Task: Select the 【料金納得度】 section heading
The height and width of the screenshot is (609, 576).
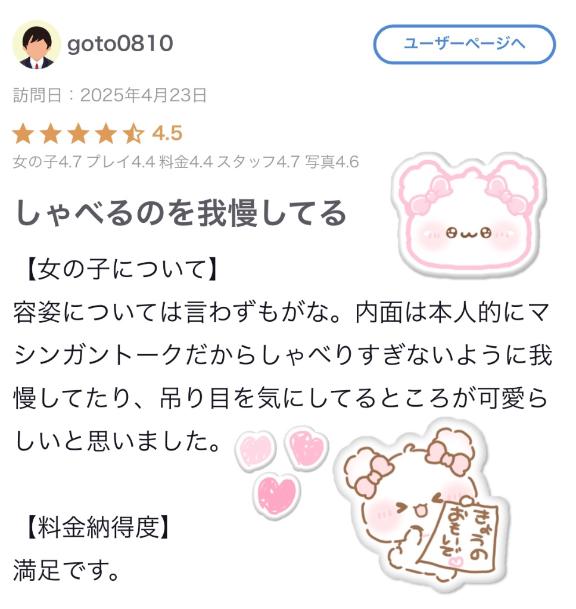Action: pyautogui.click(x=99, y=527)
